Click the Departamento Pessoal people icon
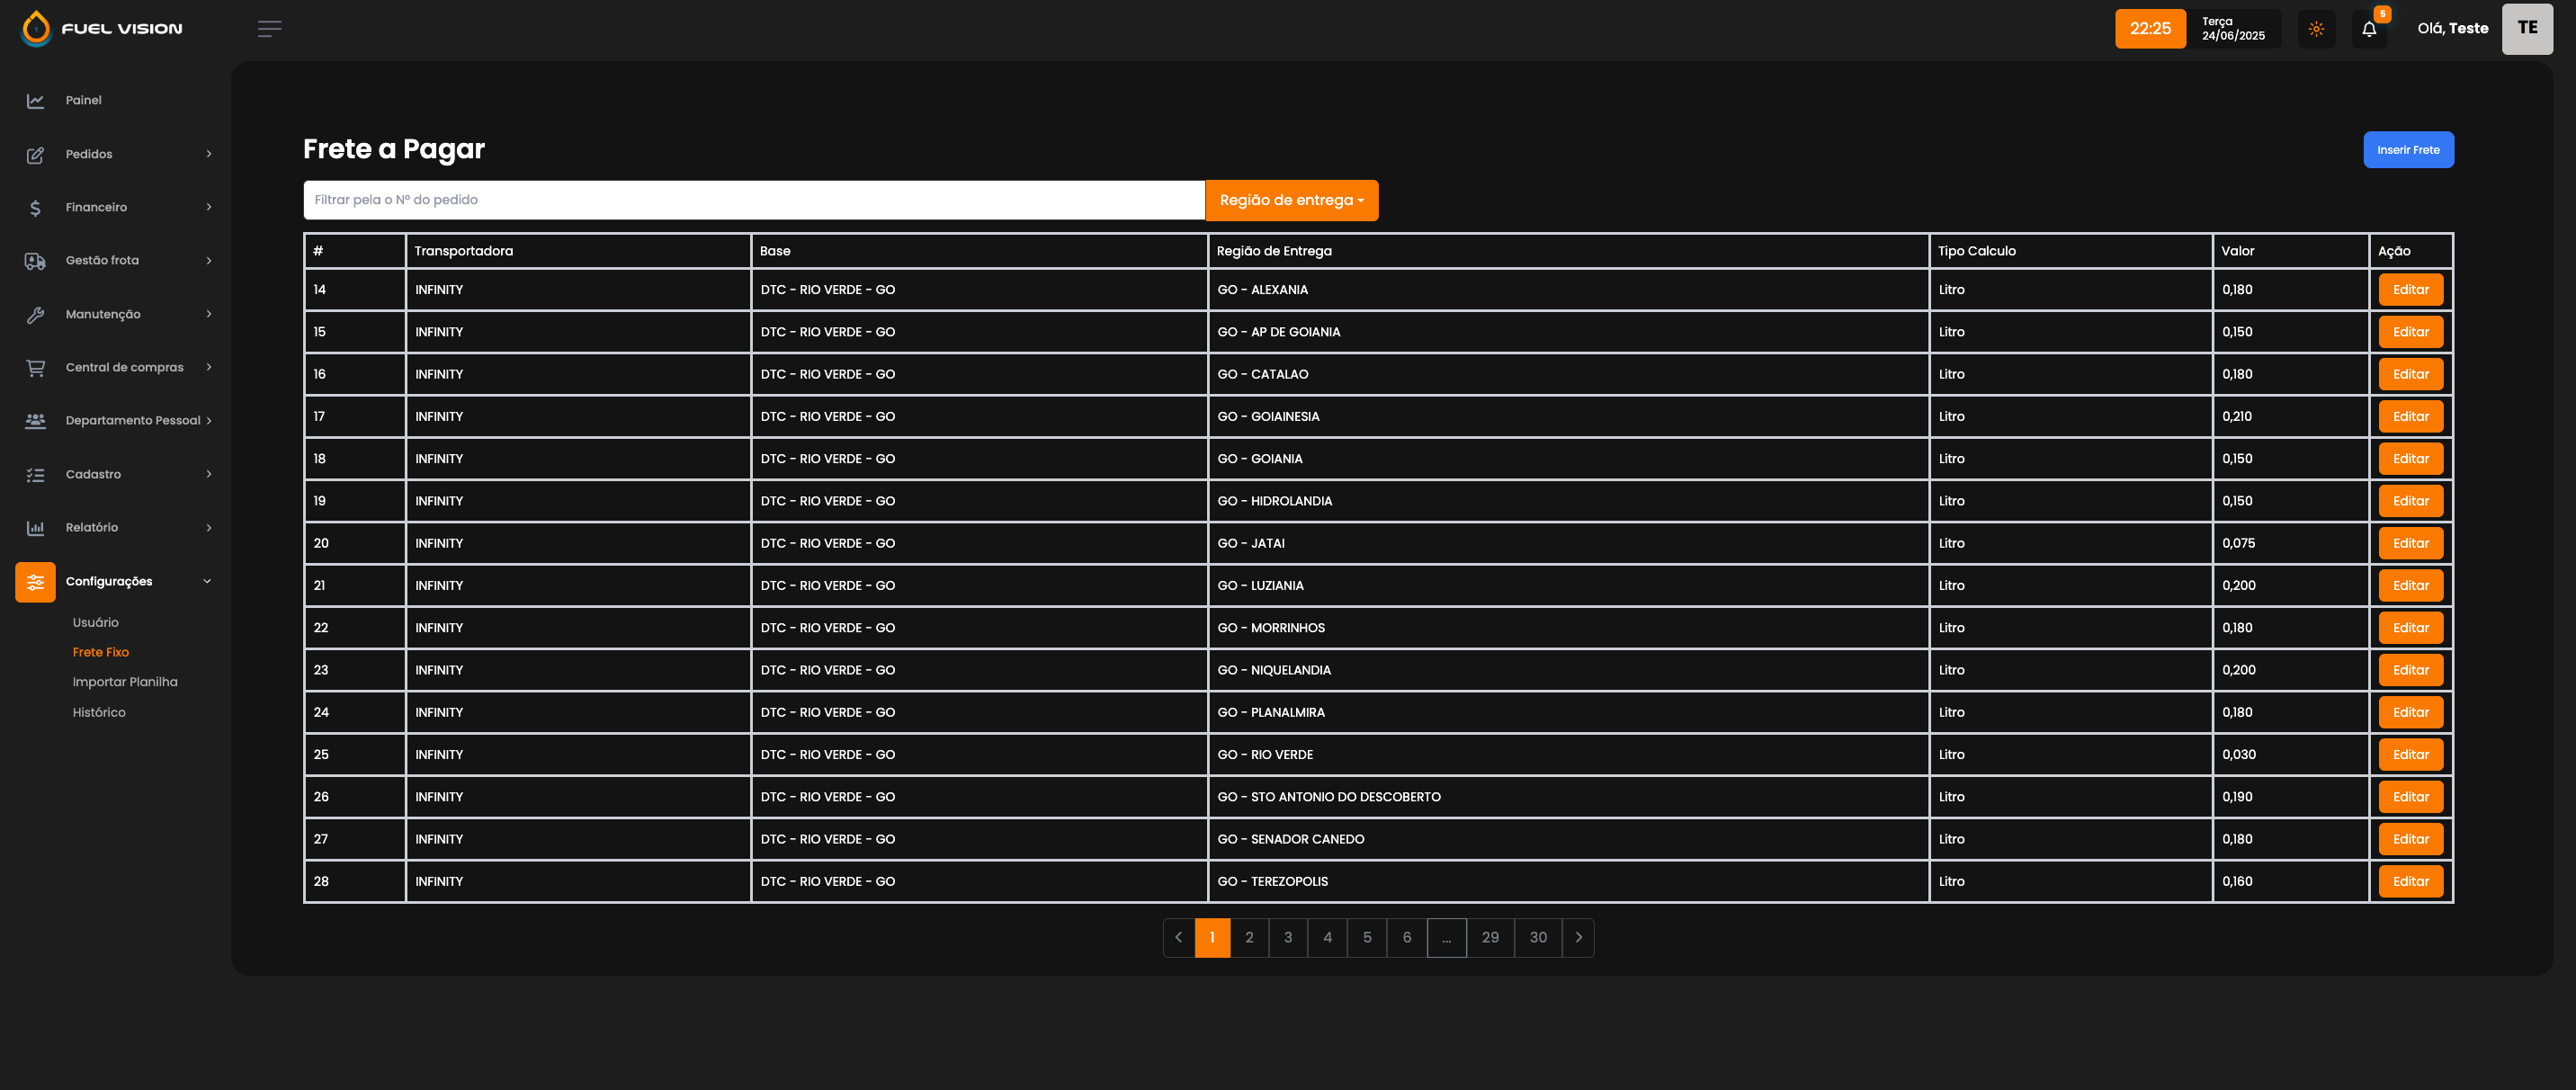Screen dimensions: 2576x1090 click(36, 421)
